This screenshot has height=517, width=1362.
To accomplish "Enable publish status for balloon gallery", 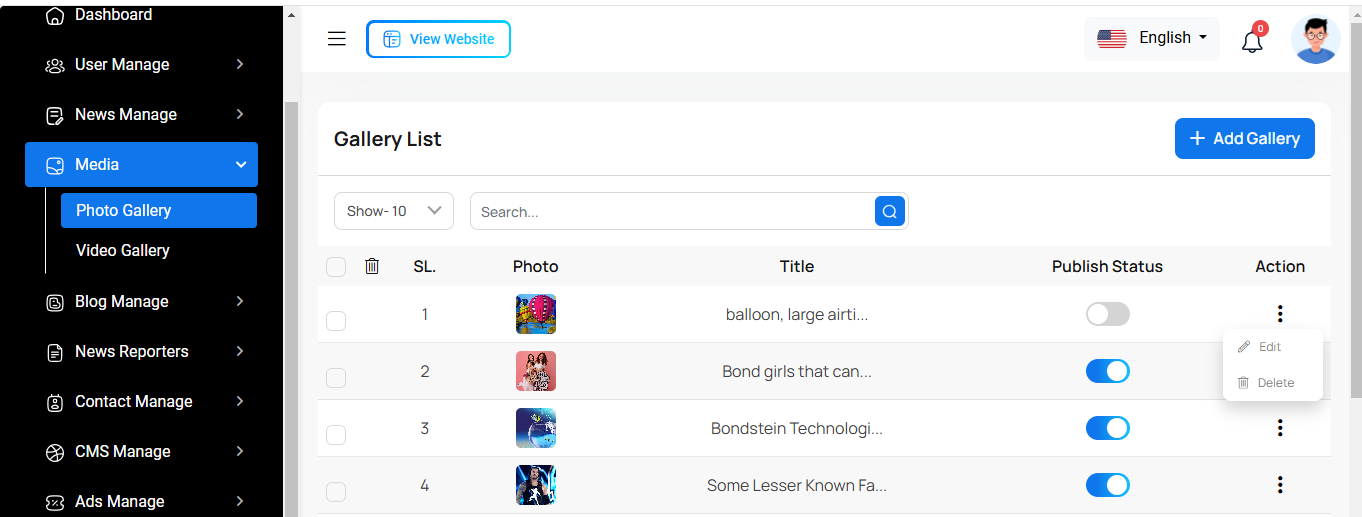I will pyautogui.click(x=1108, y=314).
